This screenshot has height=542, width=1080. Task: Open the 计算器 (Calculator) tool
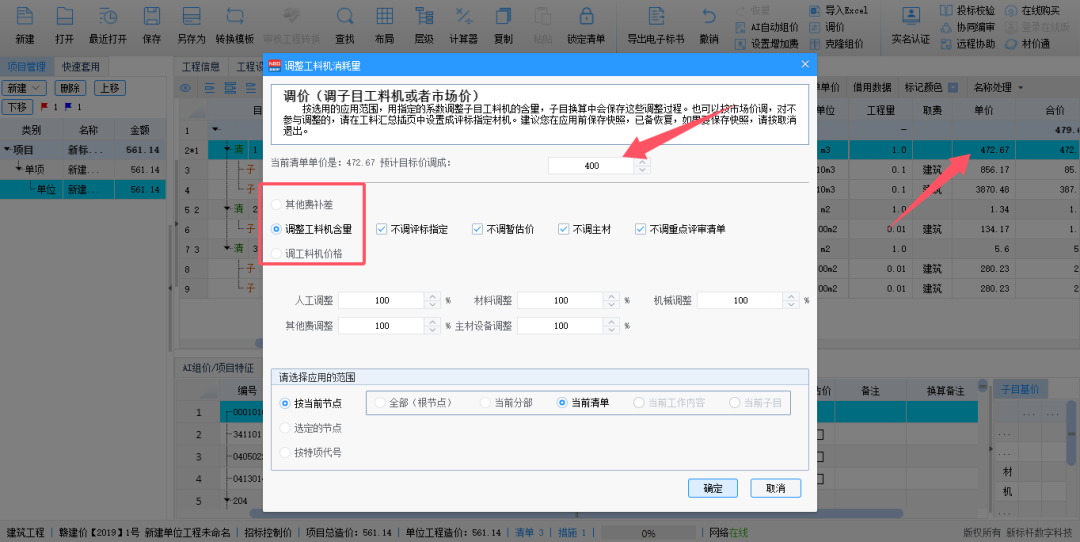tap(463, 17)
